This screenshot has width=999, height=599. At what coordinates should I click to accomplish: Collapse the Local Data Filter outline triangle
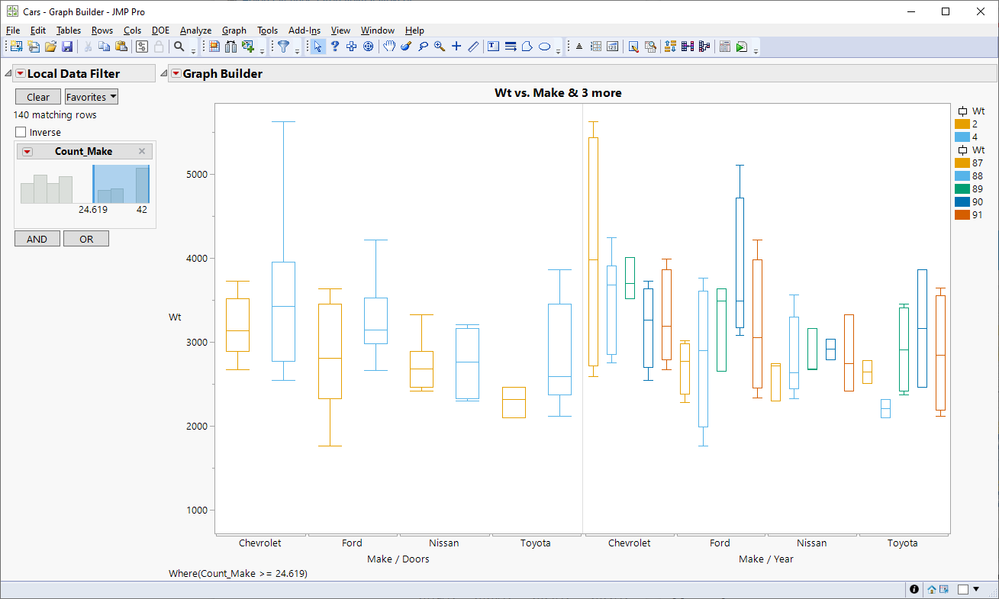tap(8, 74)
